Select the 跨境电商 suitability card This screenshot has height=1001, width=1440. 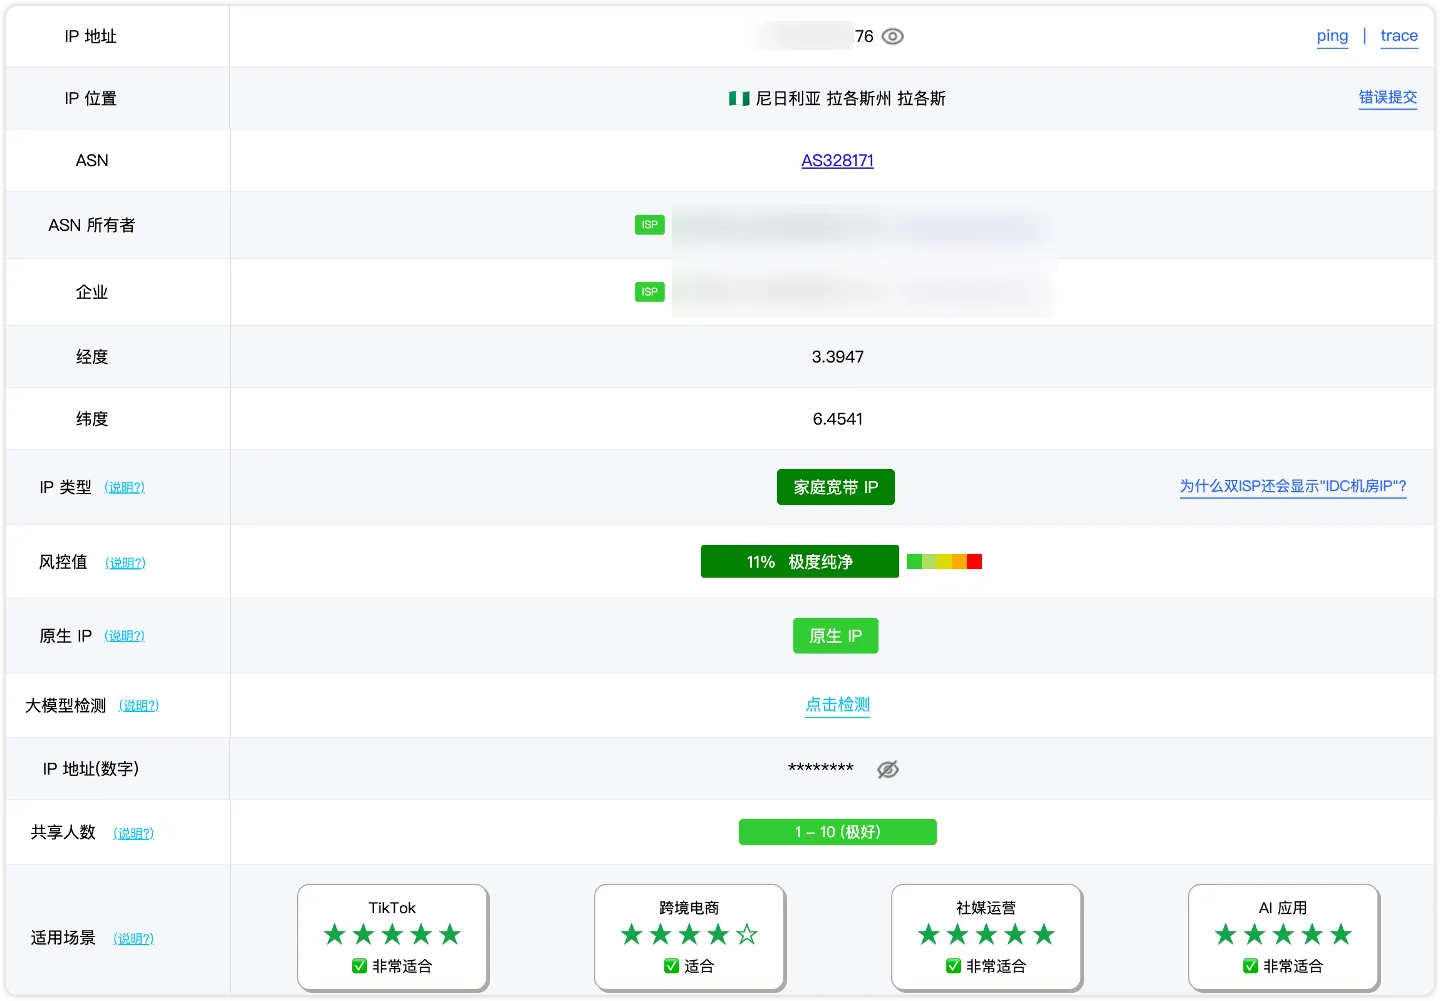coord(689,937)
